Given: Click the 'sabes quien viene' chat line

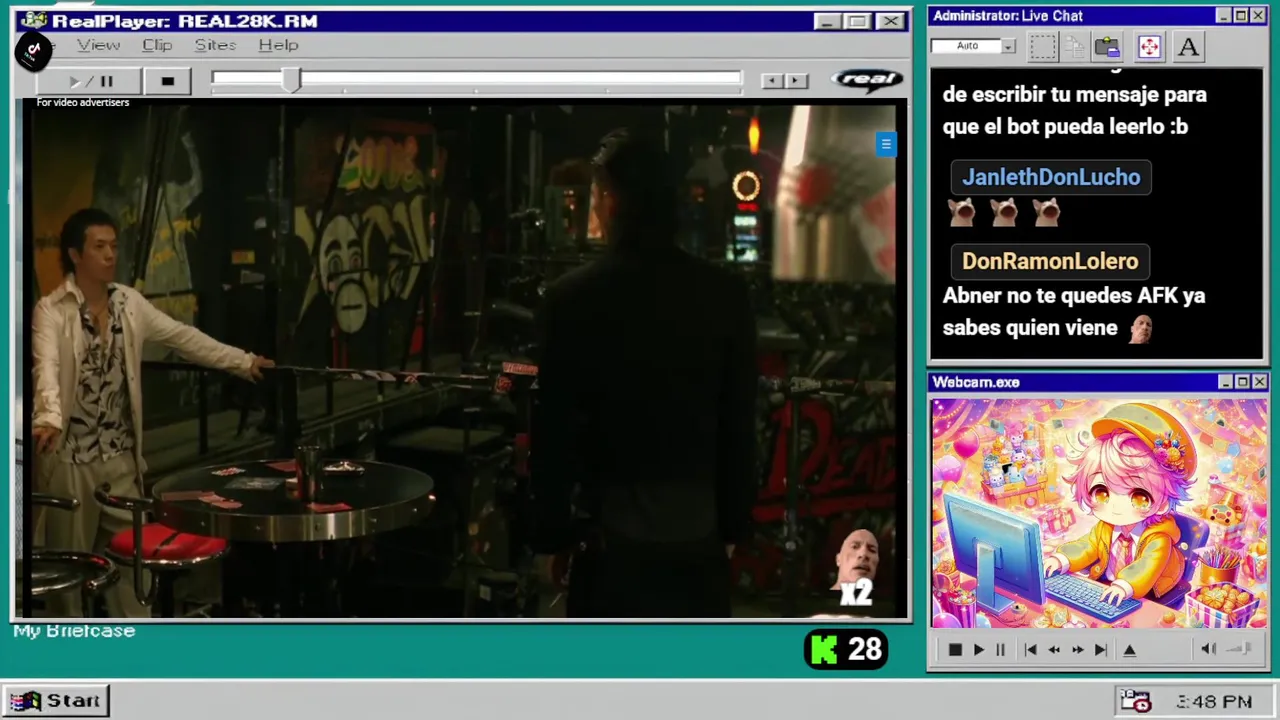Looking at the screenshot, I should pyautogui.click(x=1030, y=328).
